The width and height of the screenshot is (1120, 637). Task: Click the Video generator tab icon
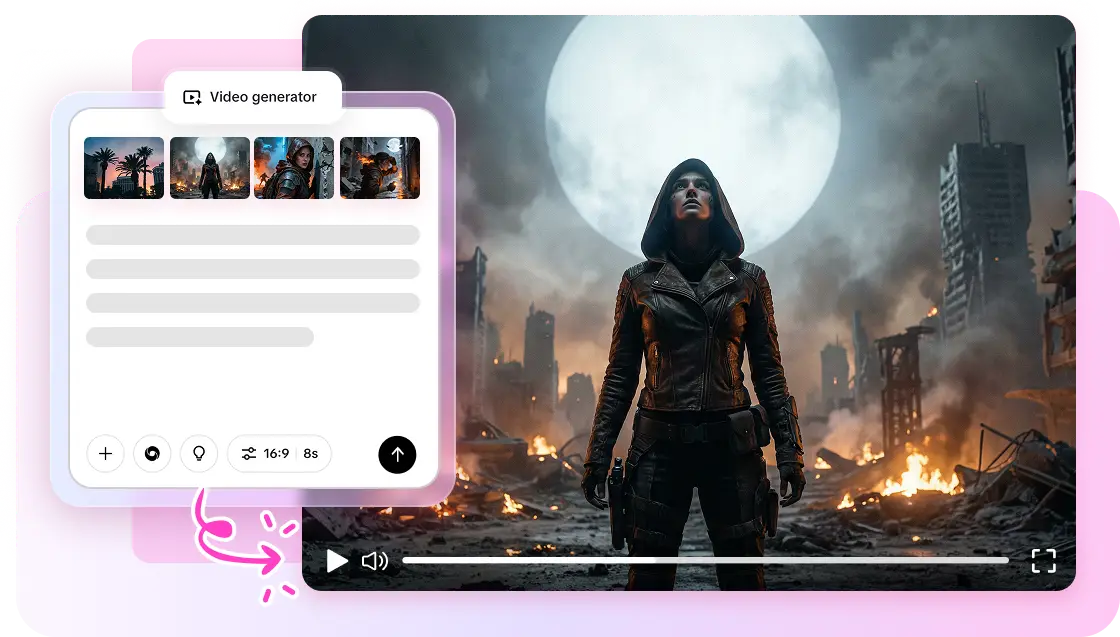point(192,97)
